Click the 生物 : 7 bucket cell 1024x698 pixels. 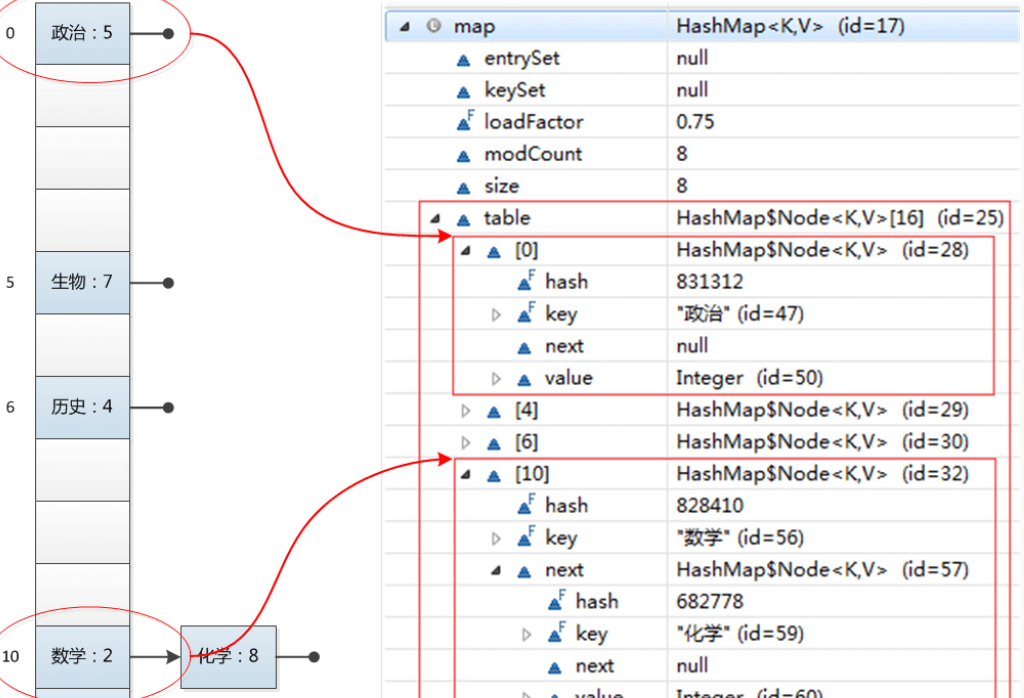pos(82,282)
